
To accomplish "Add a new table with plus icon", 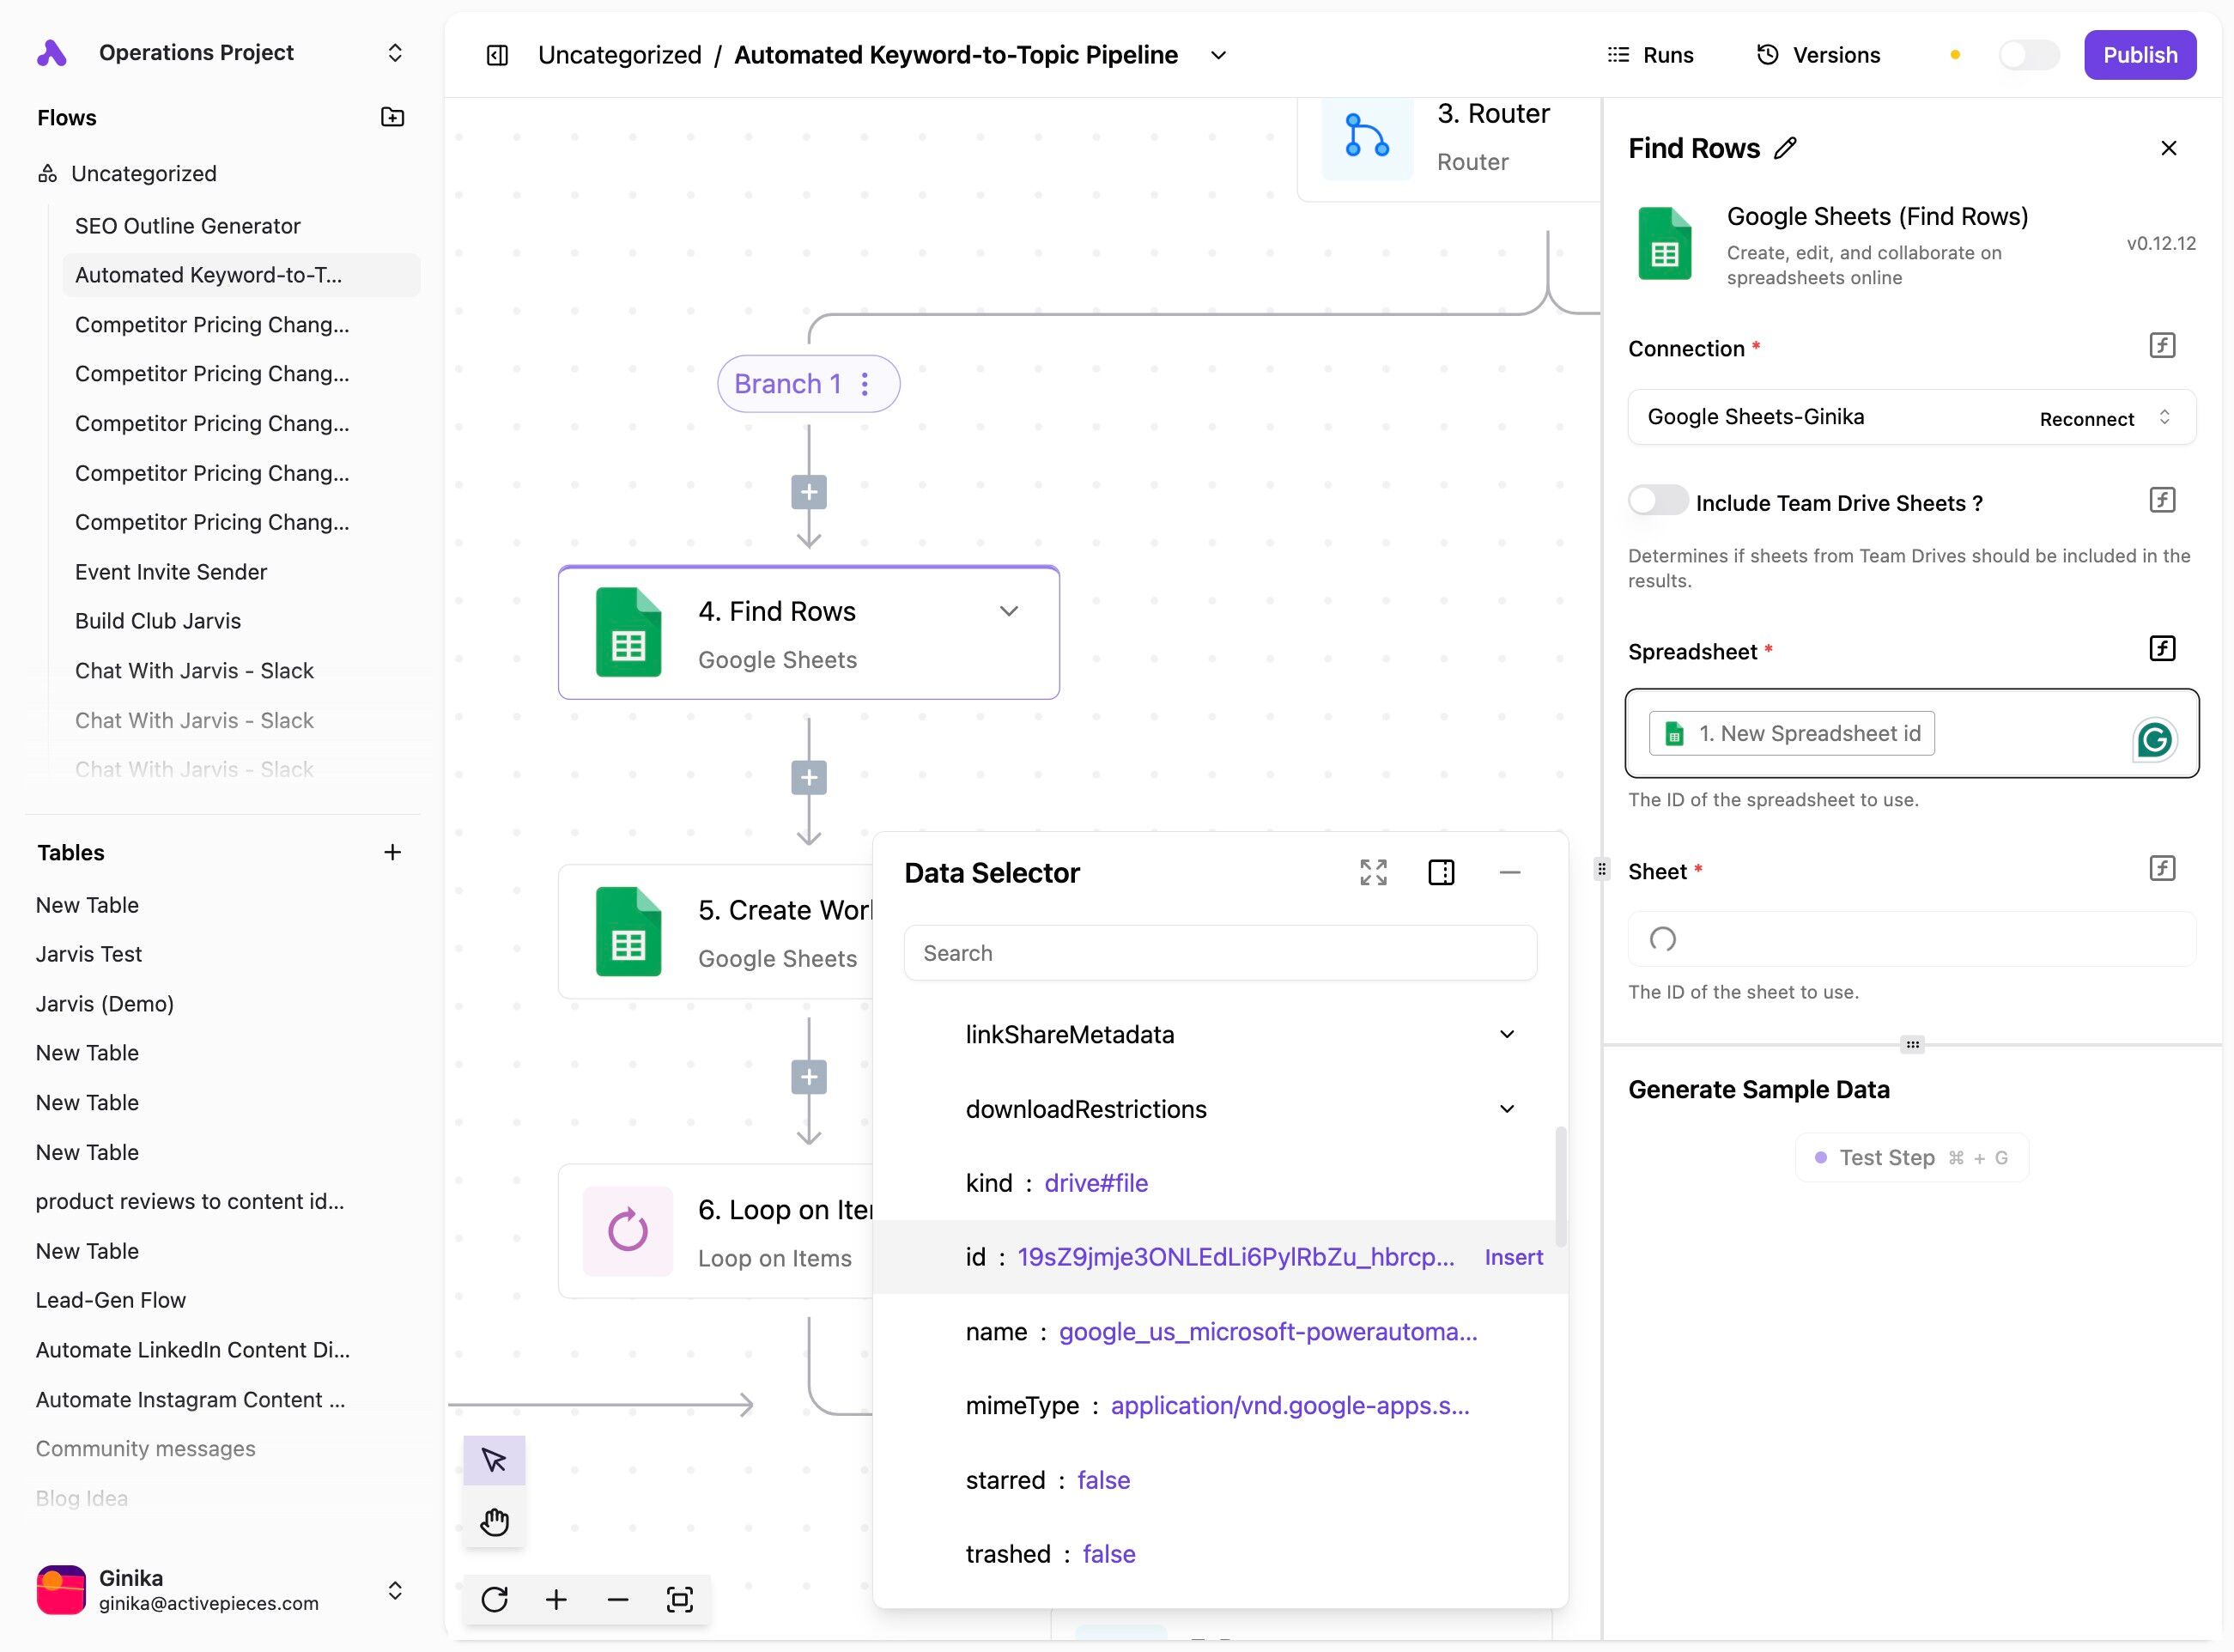I will click(x=393, y=852).
